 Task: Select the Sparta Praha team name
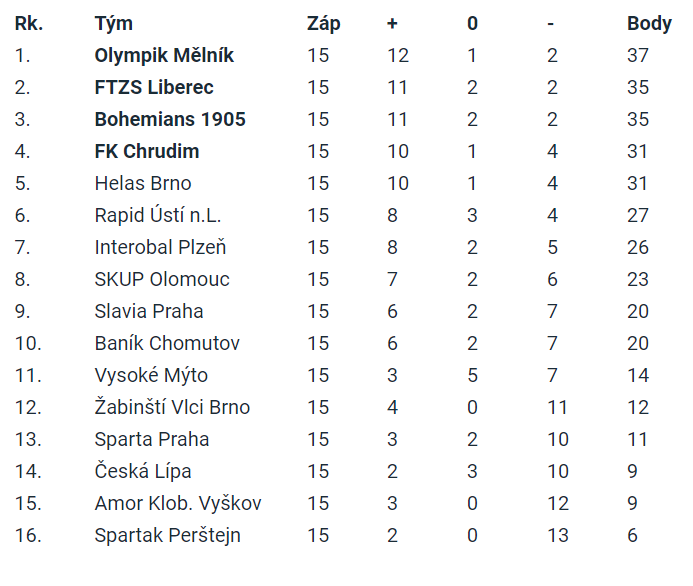[152, 440]
